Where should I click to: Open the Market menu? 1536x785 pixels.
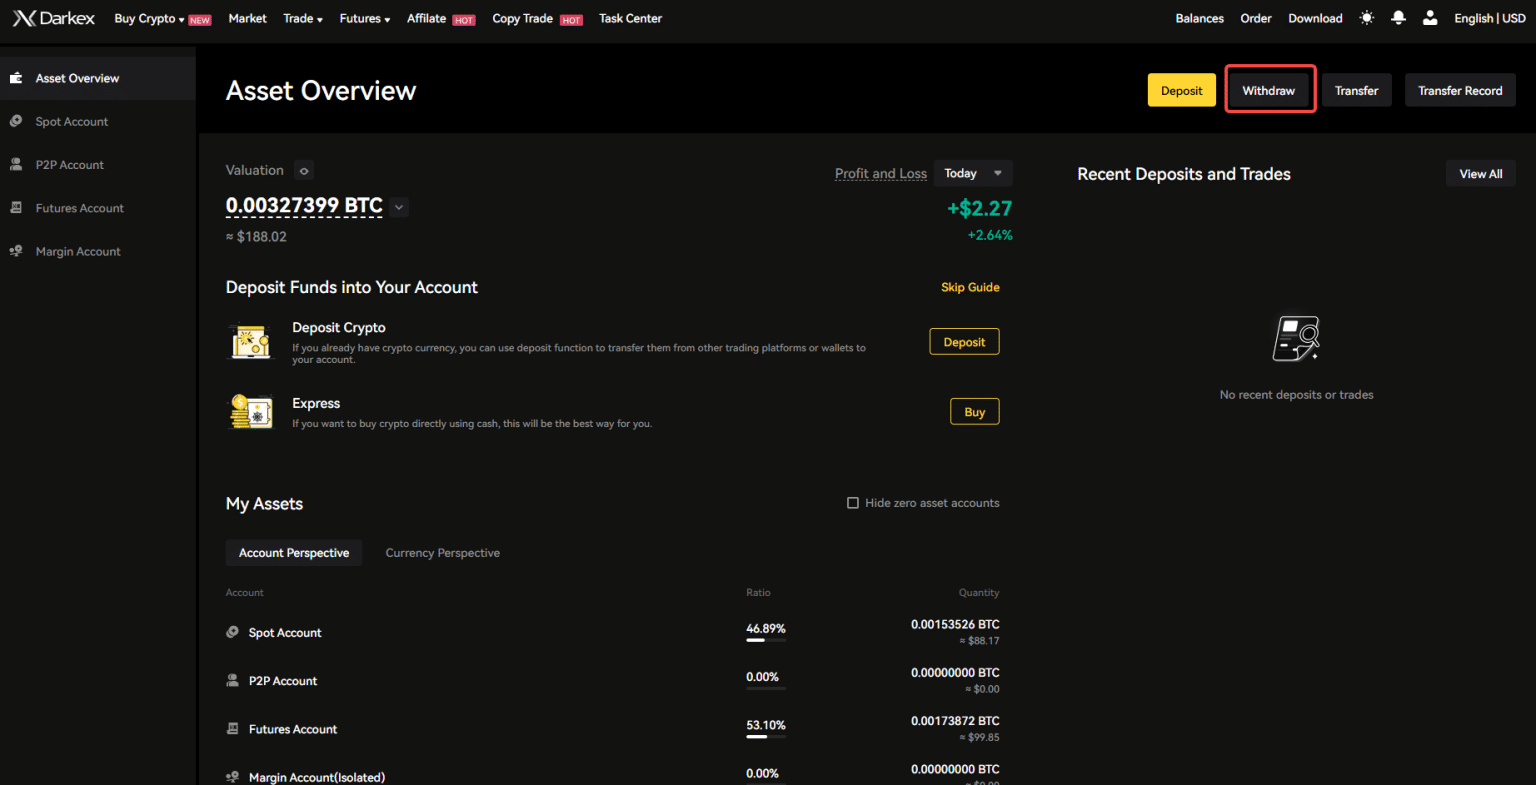(247, 18)
